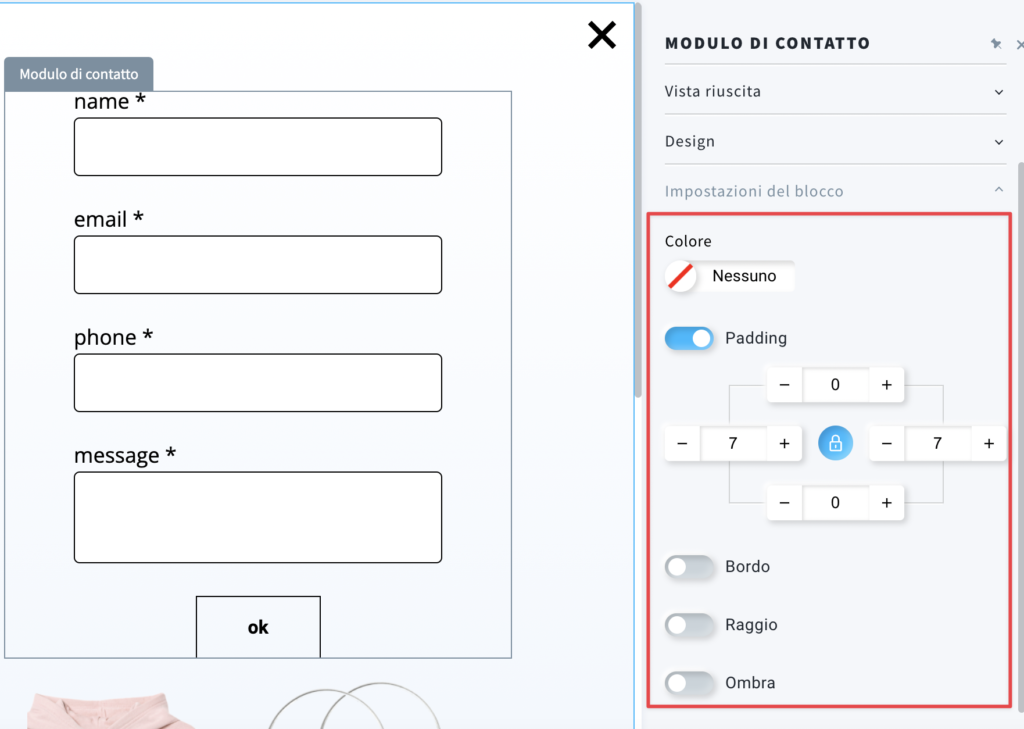Screen dimensions: 1024x729
Task: Click the email input field
Action: coord(258,265)
